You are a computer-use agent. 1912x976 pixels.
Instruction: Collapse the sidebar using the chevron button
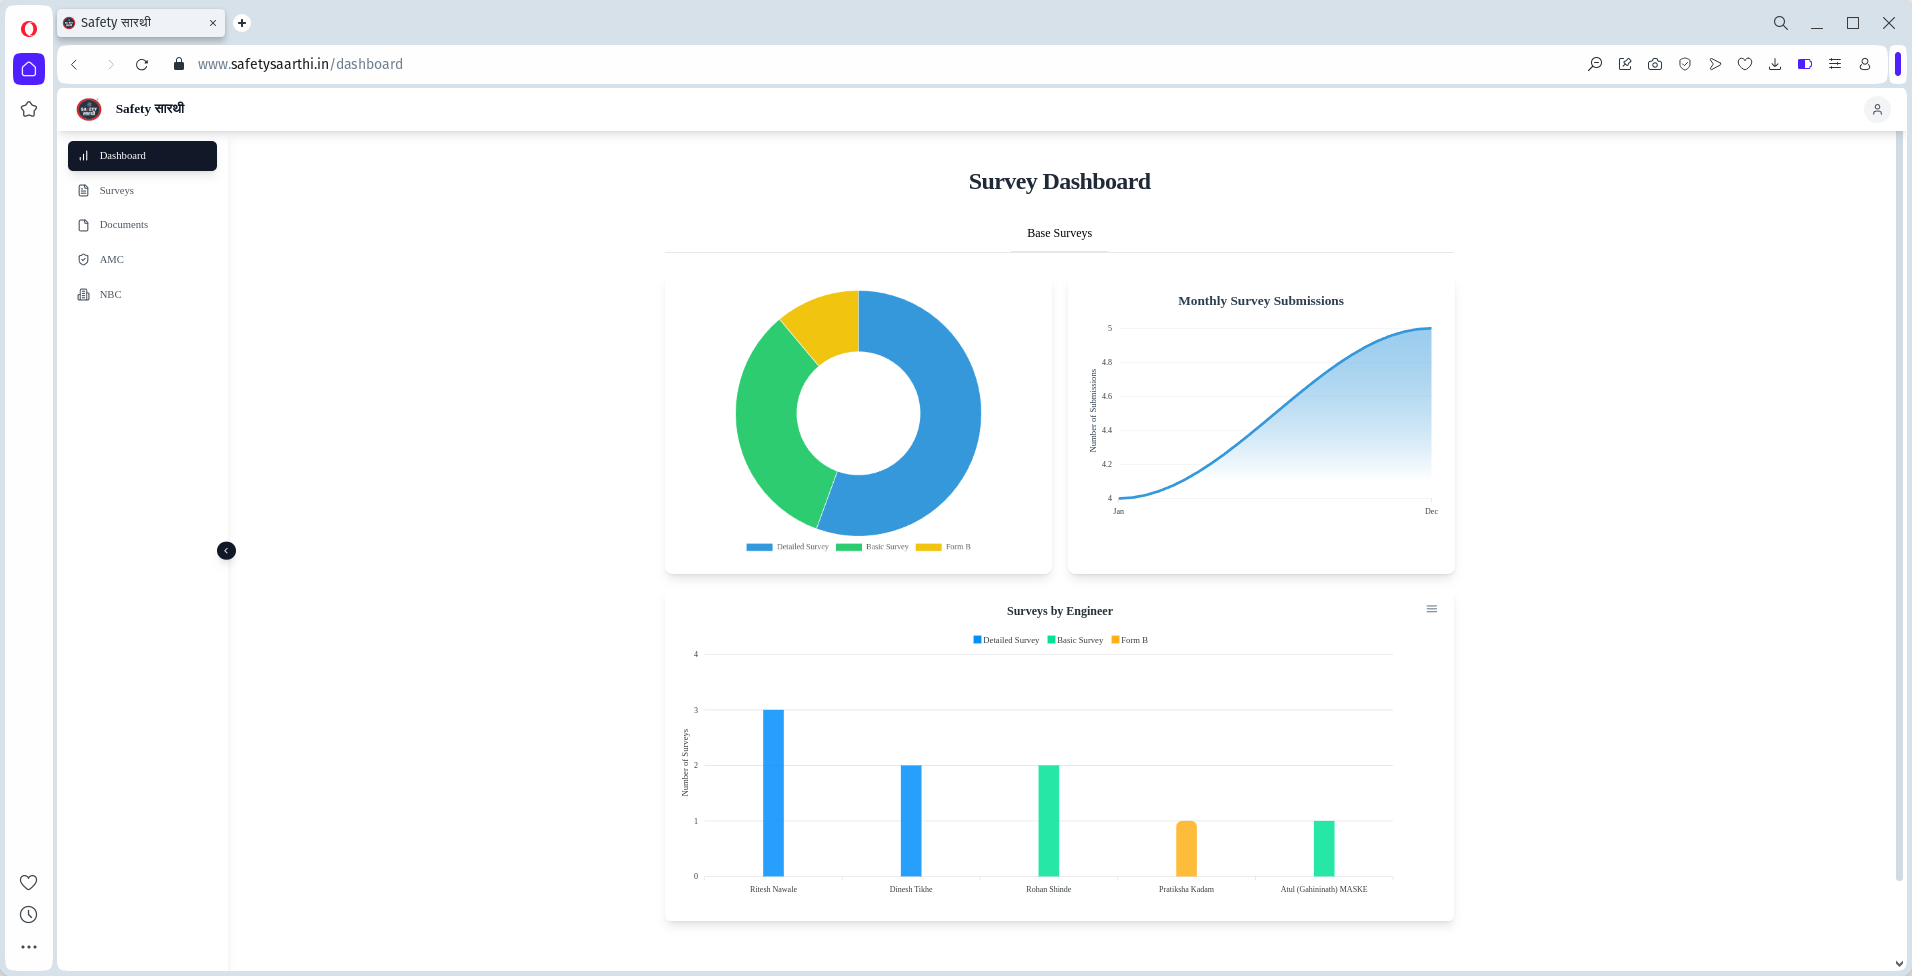(x=226, y=550)
